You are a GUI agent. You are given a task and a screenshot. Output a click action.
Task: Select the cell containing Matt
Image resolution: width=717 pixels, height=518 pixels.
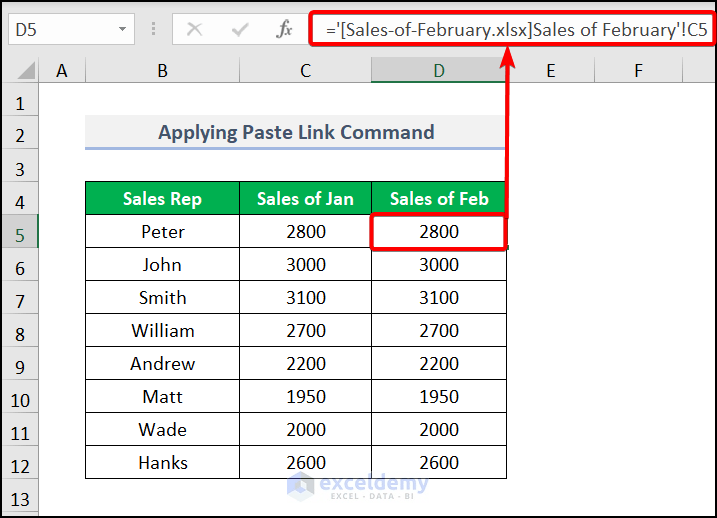tap(162, 396)
